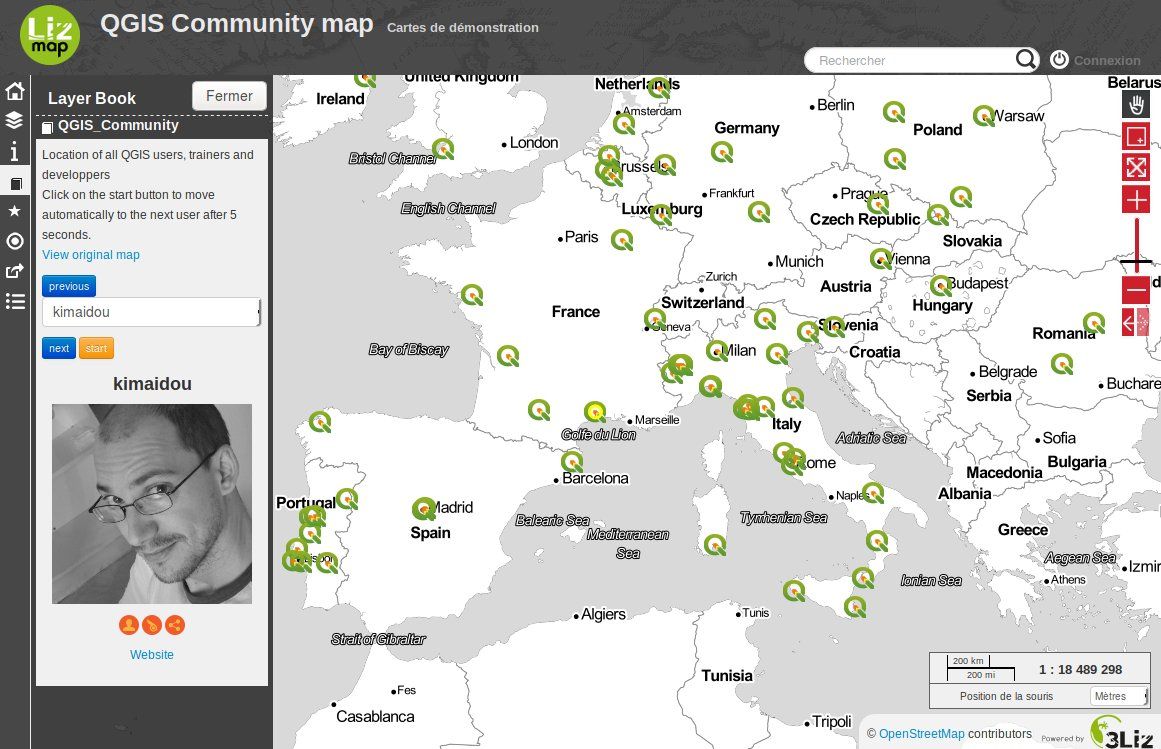Click the red minus zoom-out button
The image size is (1161, 749).
(1136, 290)
